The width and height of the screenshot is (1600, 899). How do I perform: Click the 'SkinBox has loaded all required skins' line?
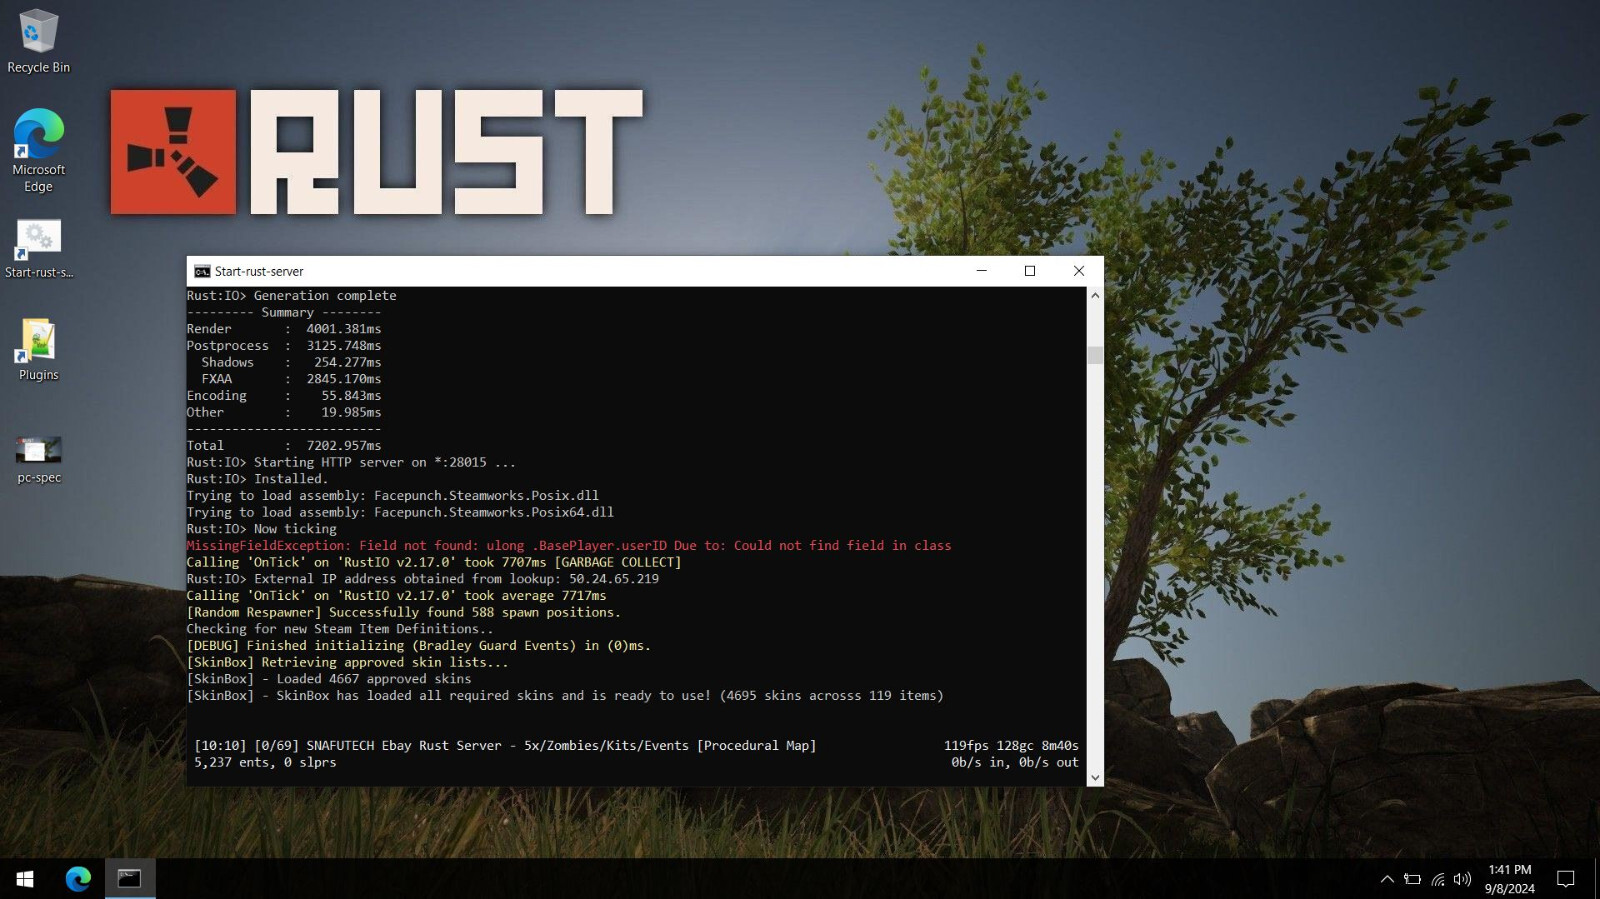(x=565, y=695)
